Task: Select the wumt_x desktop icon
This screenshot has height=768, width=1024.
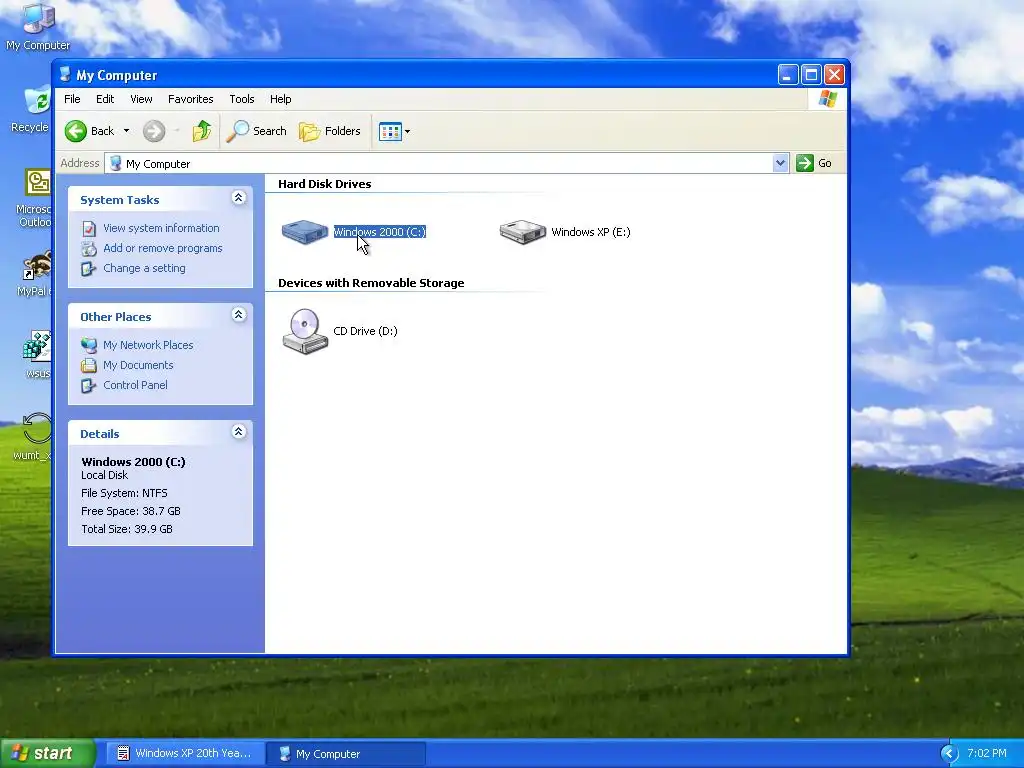Action: coord(34,436)
